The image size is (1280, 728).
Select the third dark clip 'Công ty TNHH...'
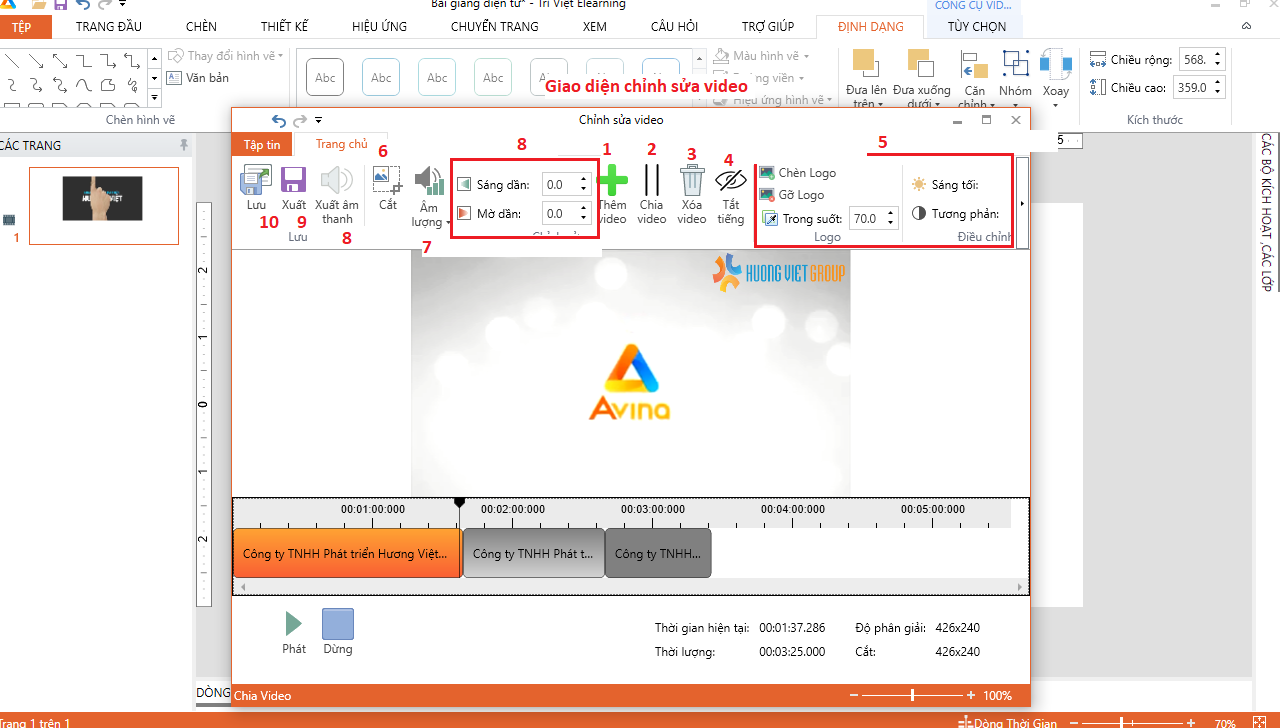[658, 553]
